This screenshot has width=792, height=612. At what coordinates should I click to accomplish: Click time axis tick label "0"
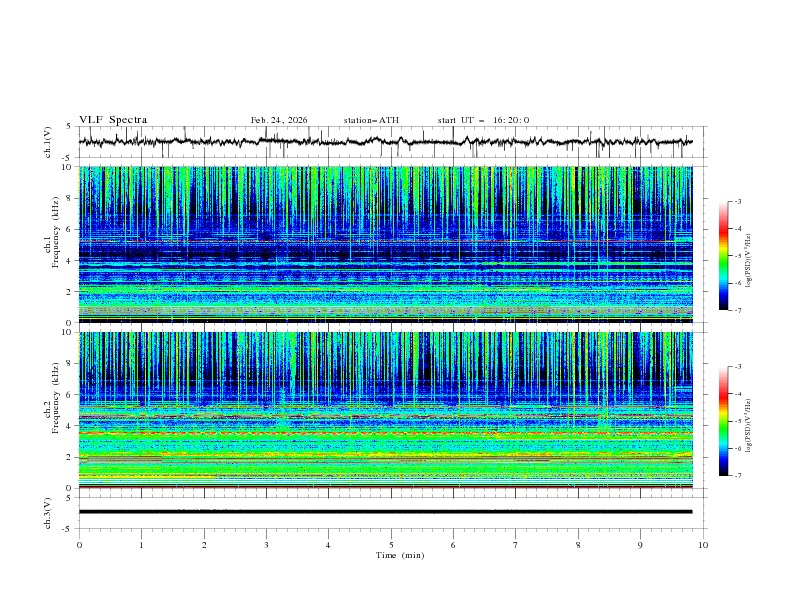point(79,545)
